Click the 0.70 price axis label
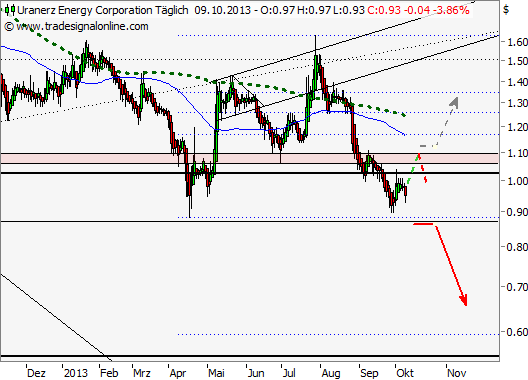The image size is (528, 380). [517, 287]
